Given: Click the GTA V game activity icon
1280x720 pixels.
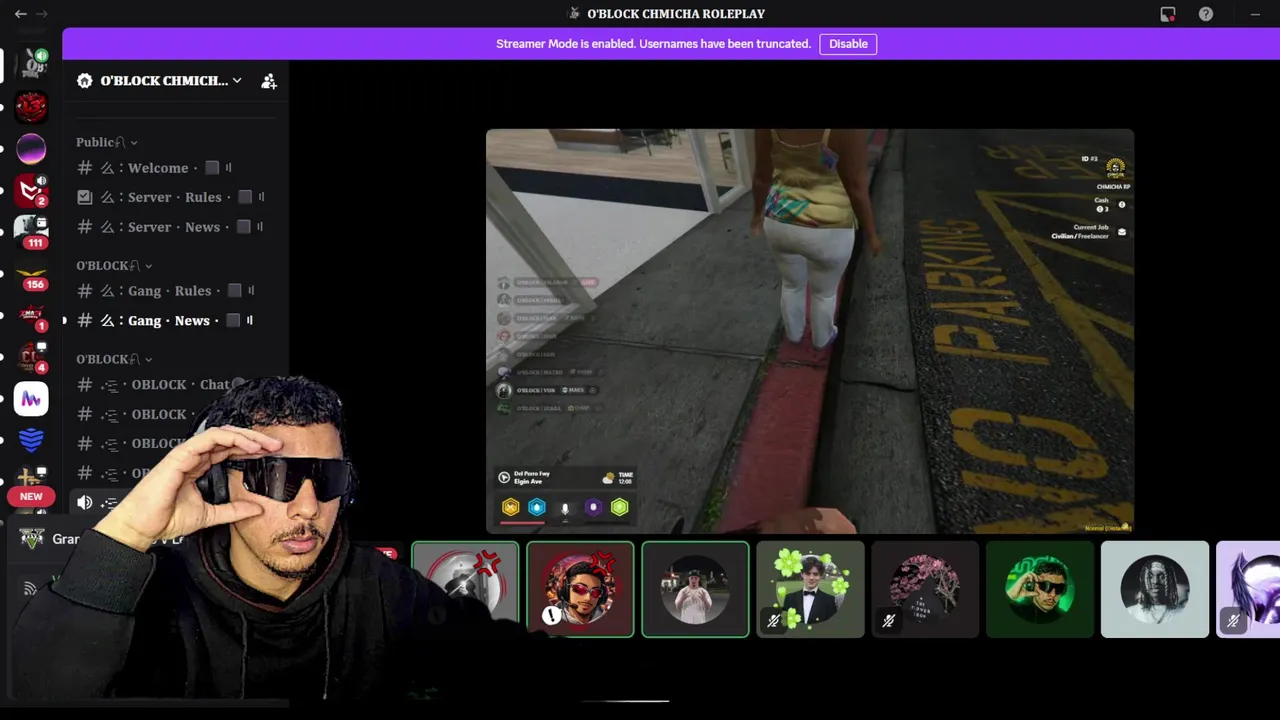Looking at the screenshot, I should (32, 539).
